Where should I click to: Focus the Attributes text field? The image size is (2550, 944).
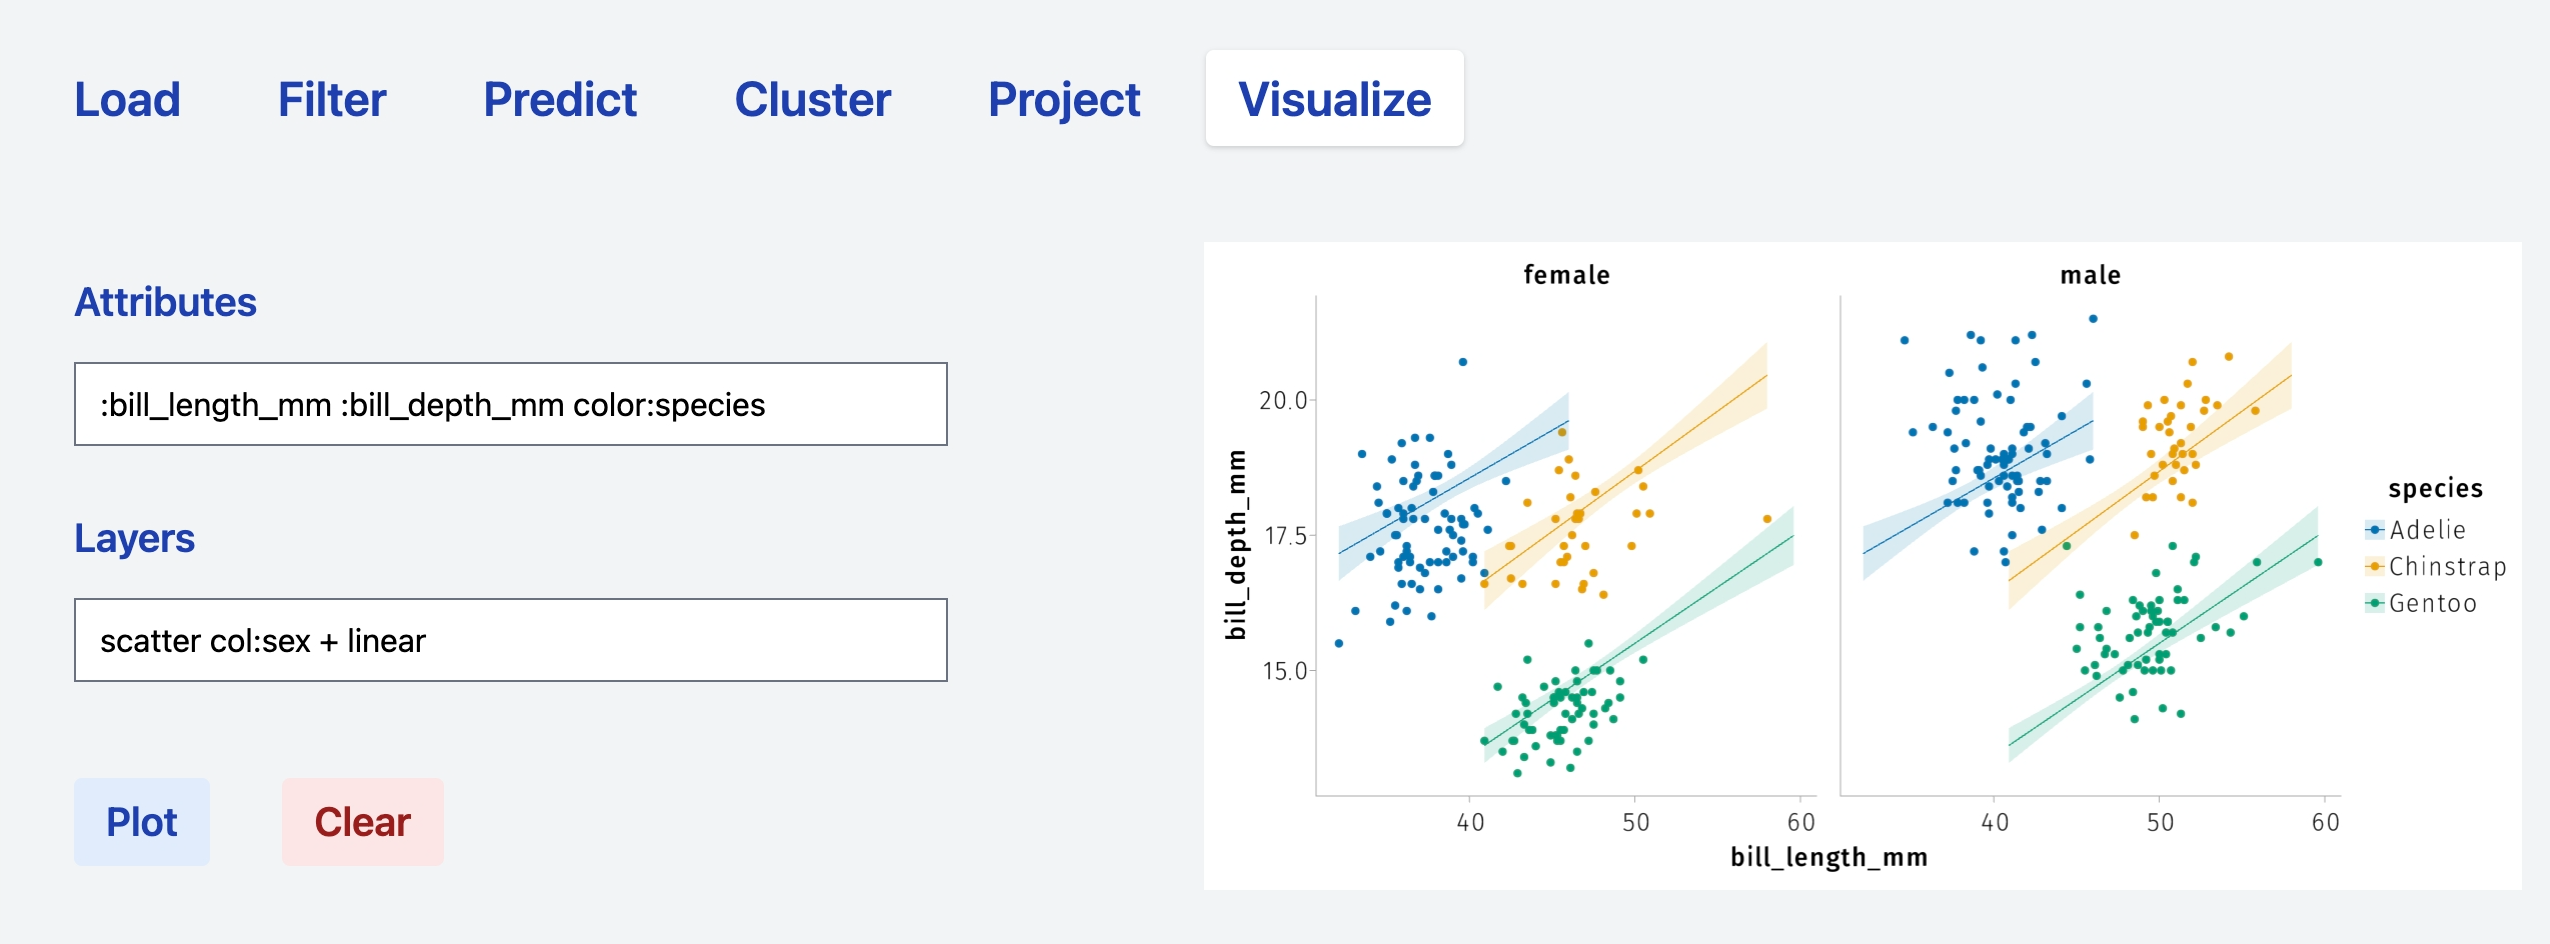click(510, 404)
